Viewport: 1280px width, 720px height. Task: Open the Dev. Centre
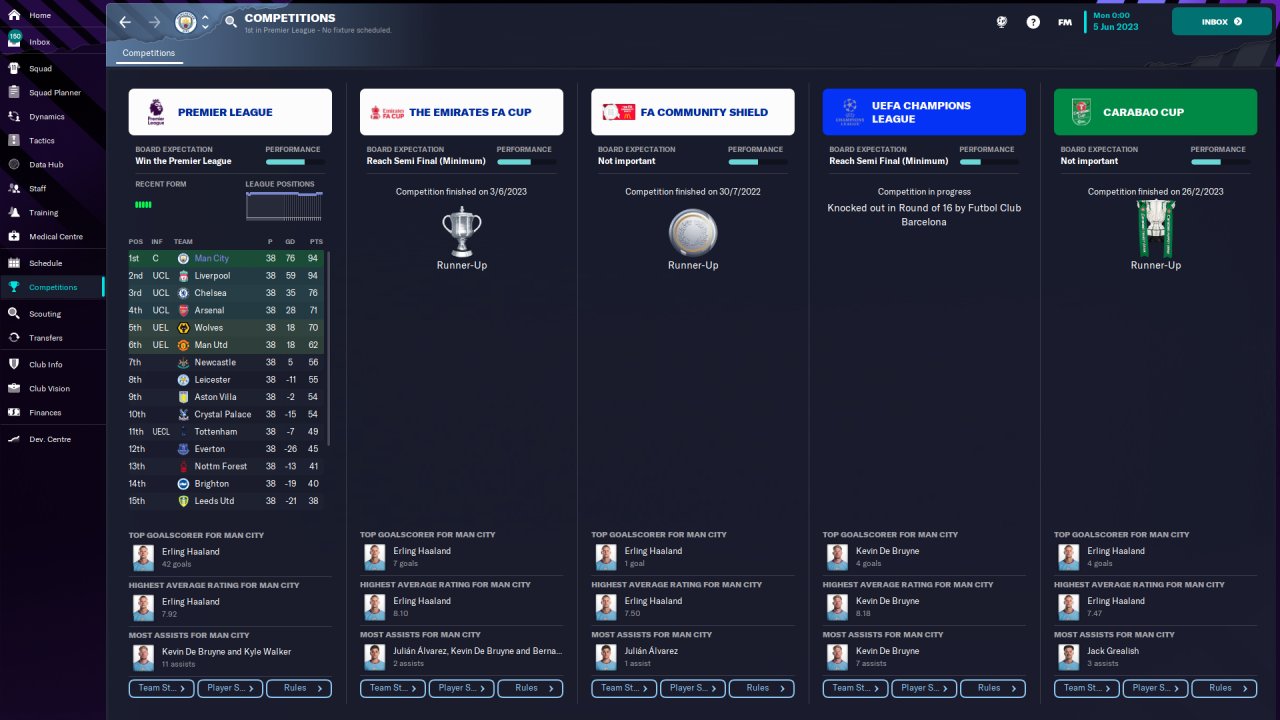[x=52, y=440]
